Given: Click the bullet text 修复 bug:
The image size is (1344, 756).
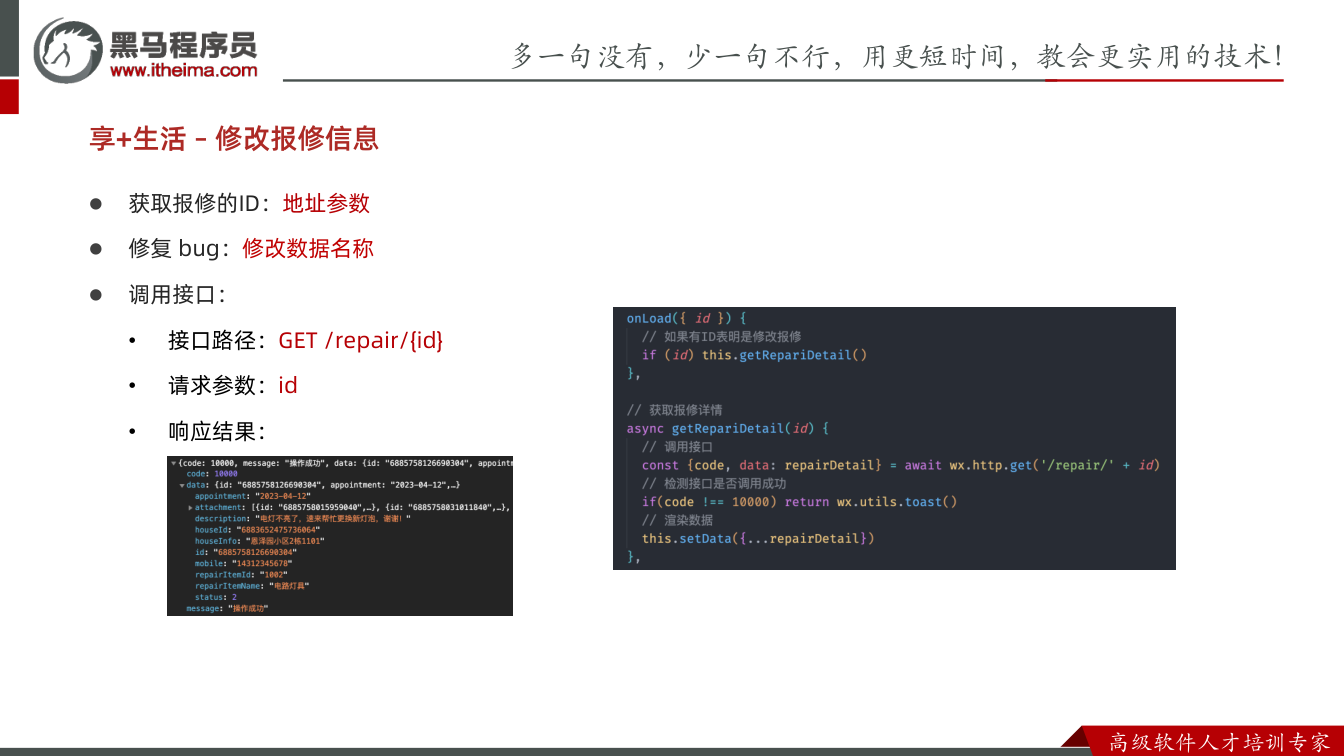Looking at the screenshot, I should [x=181, y=248].
